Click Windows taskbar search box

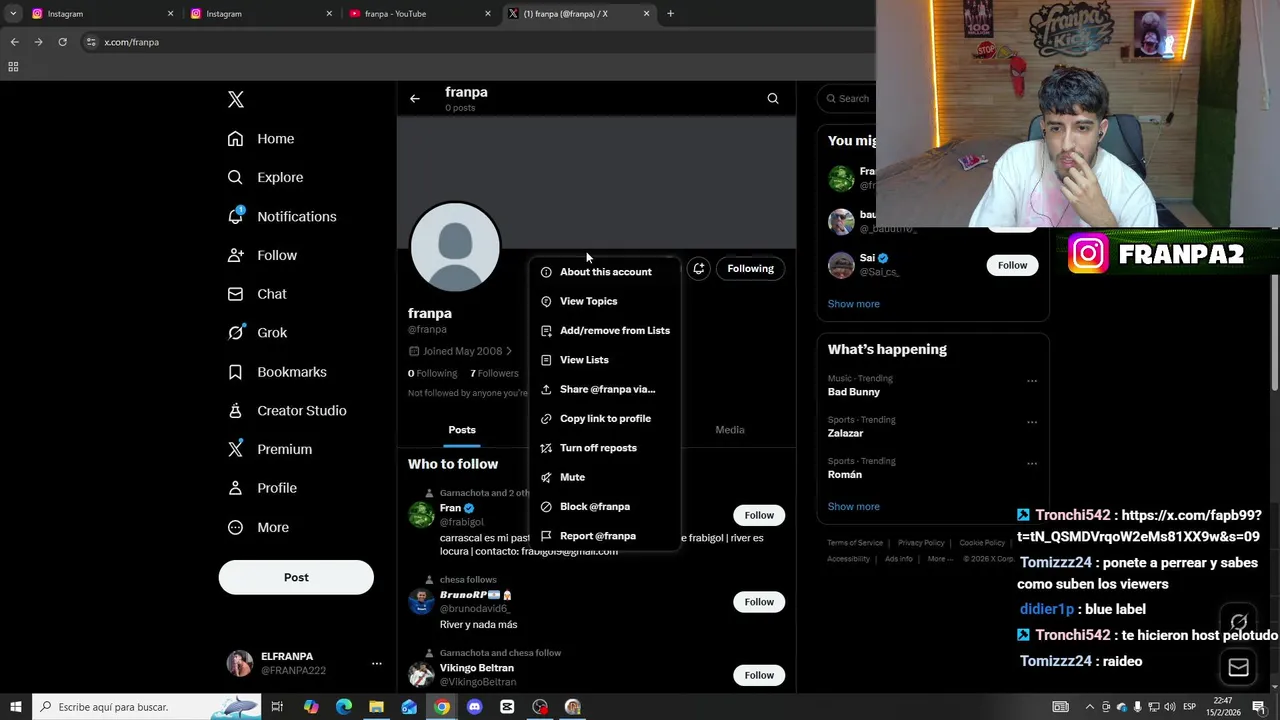[x=147, y=707]
